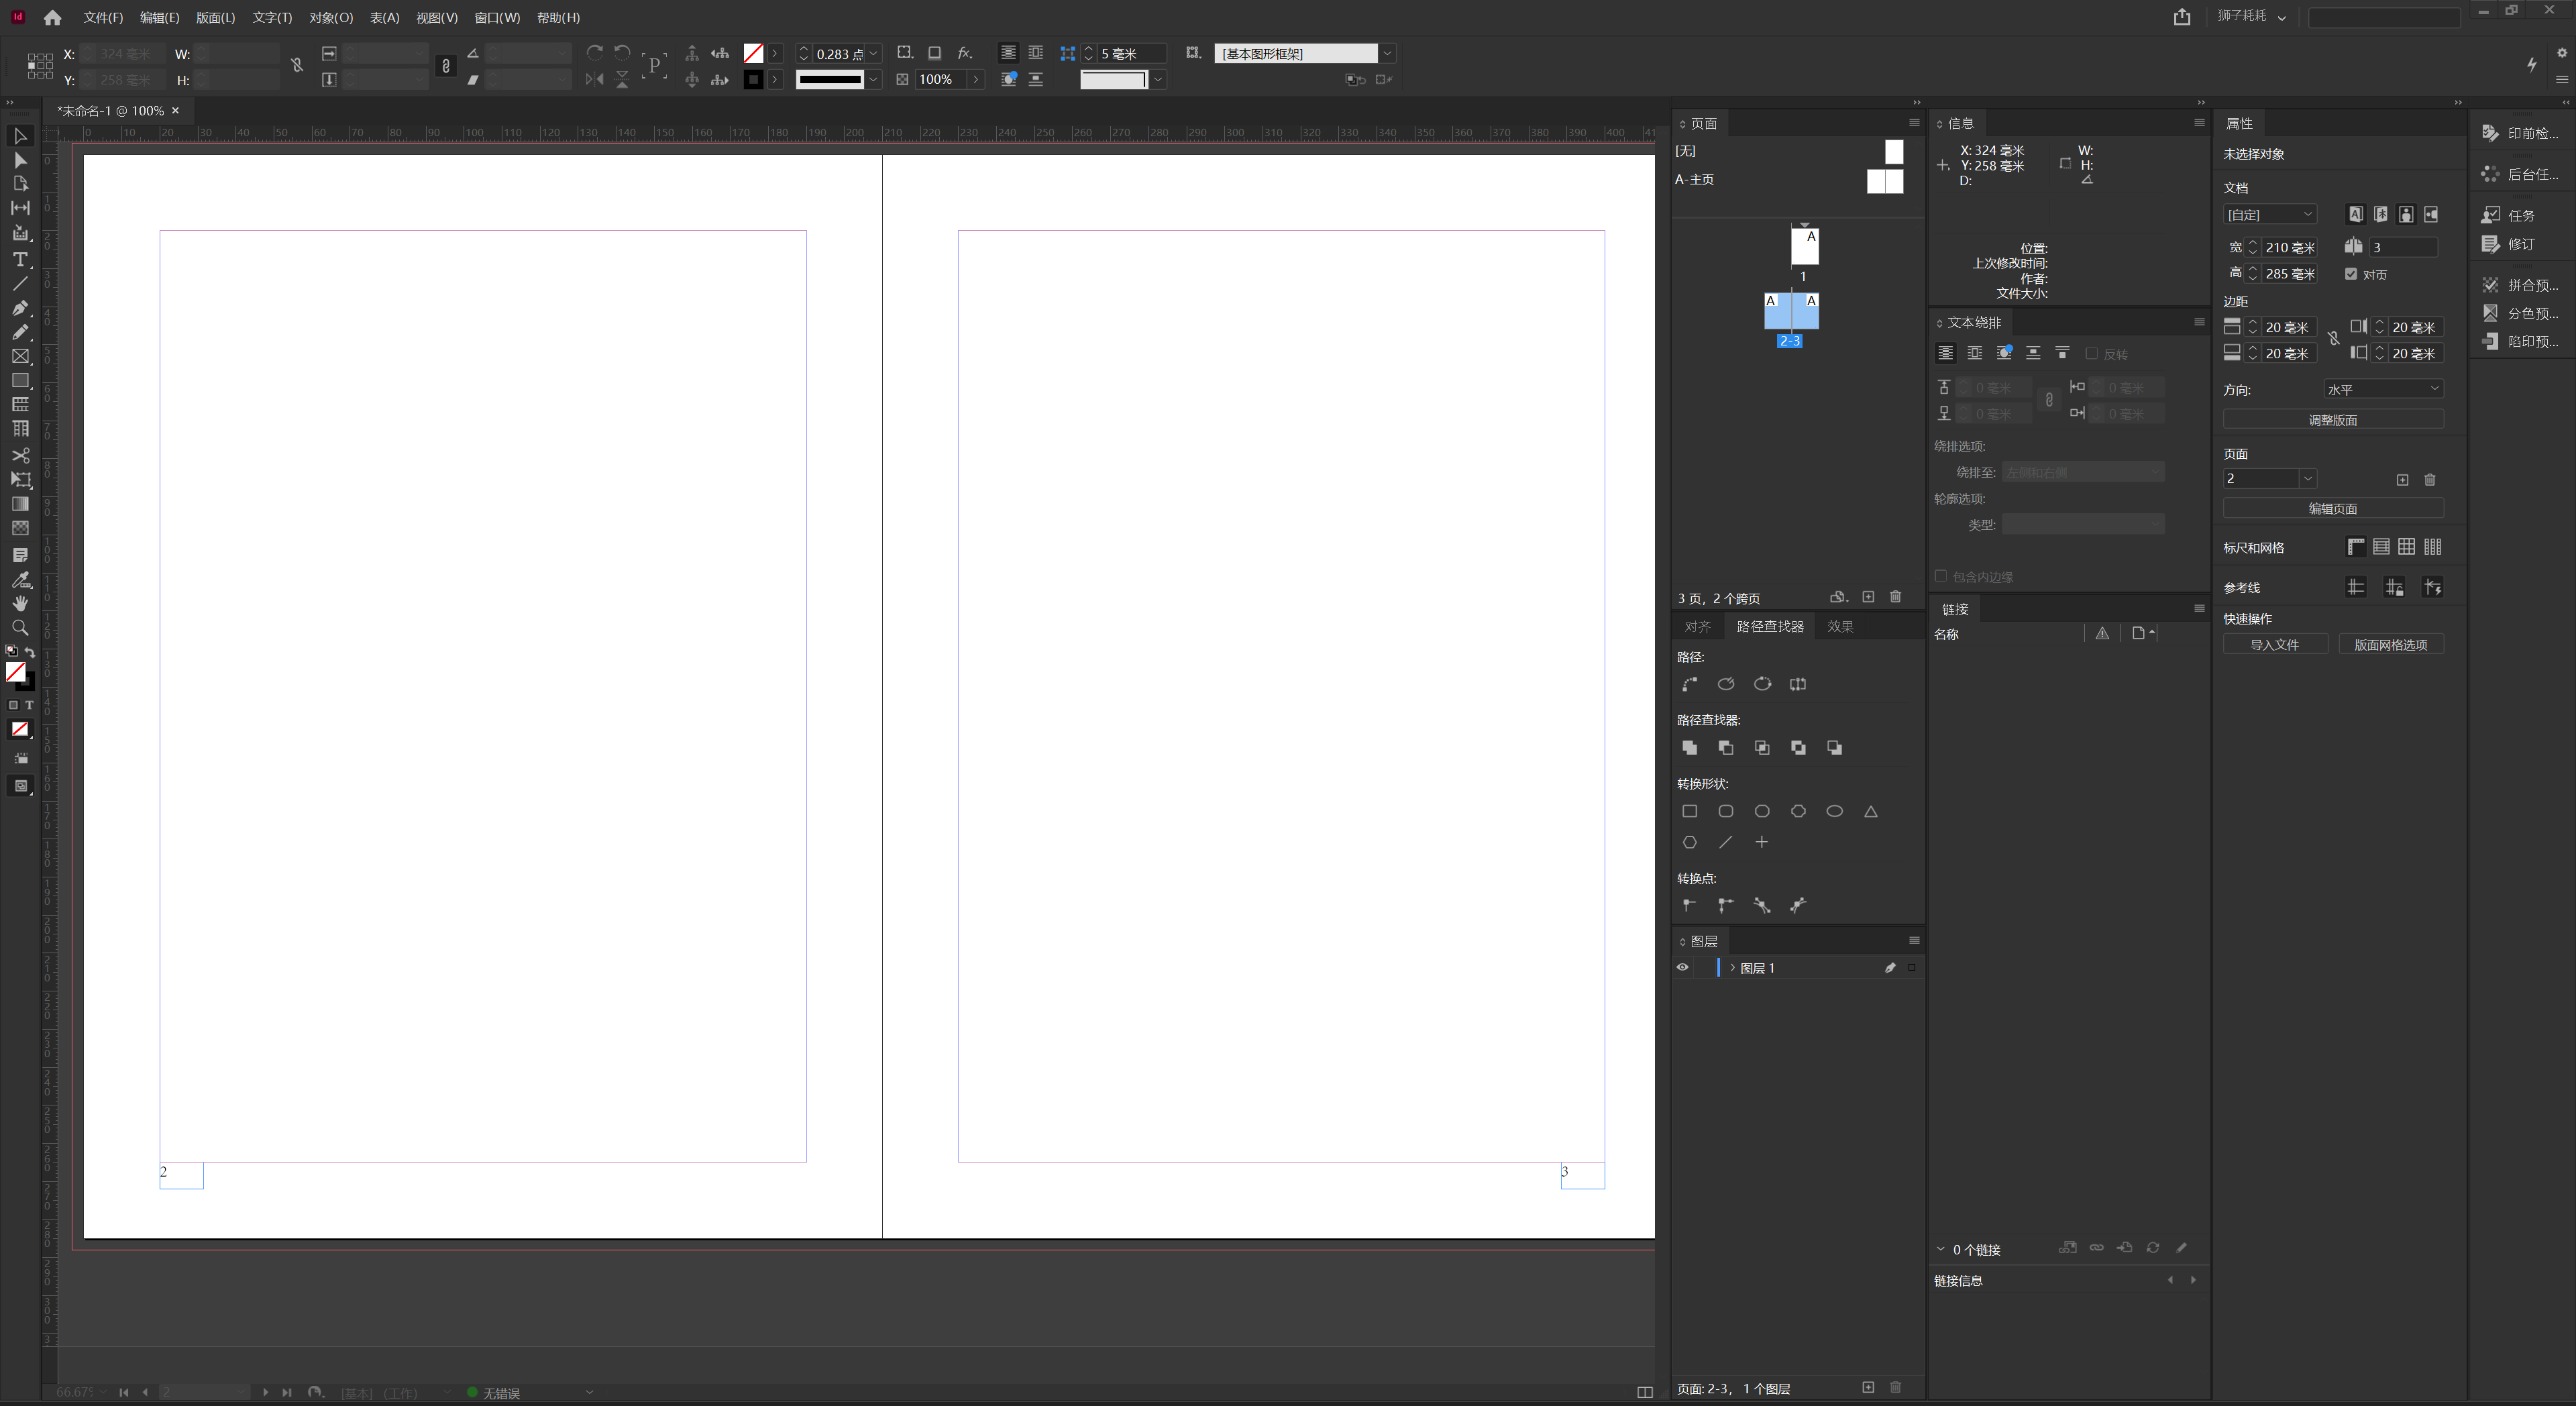Select the Hand tool
Screen dimensions: 2576x1406
[x=20, y=603]
